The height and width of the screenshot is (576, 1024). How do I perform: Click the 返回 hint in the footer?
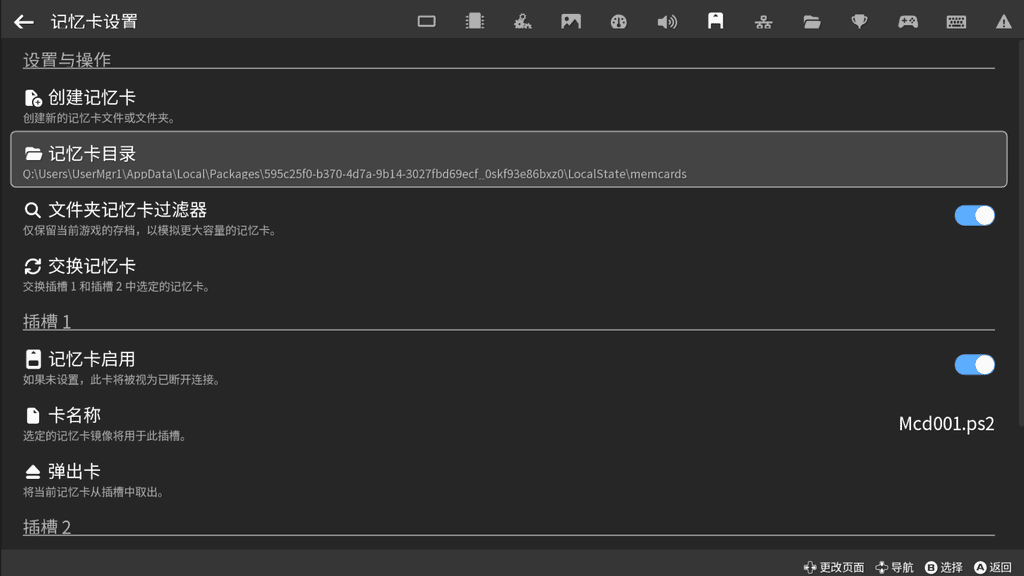[x=993, y=568]
